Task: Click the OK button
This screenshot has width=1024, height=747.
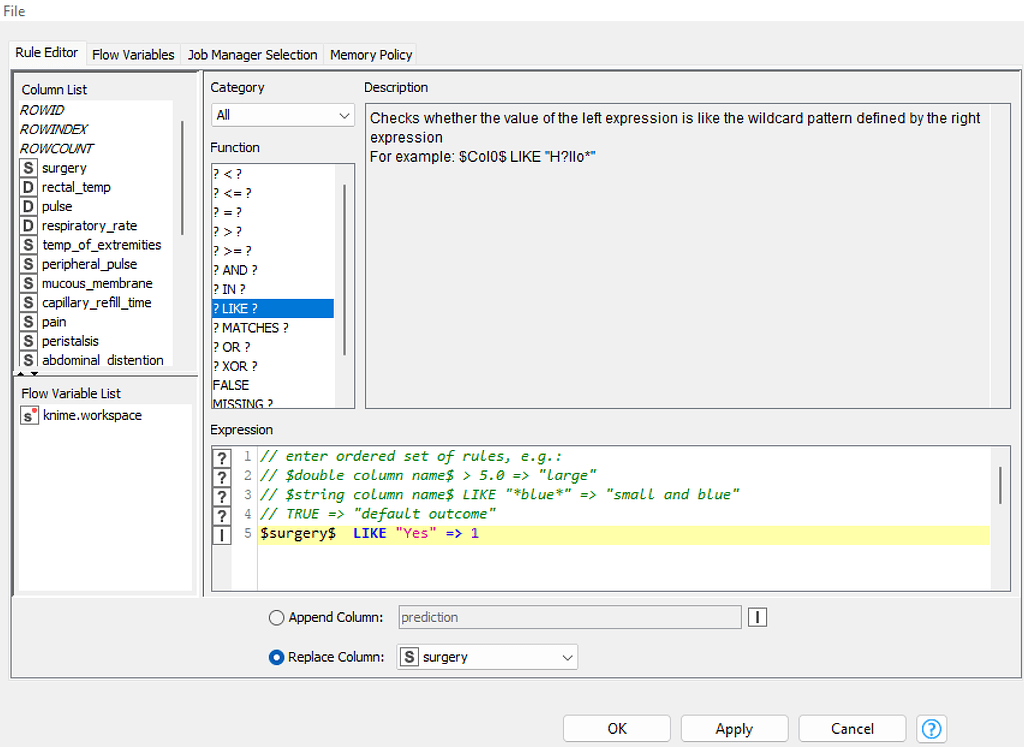Action: click(617, 728)
